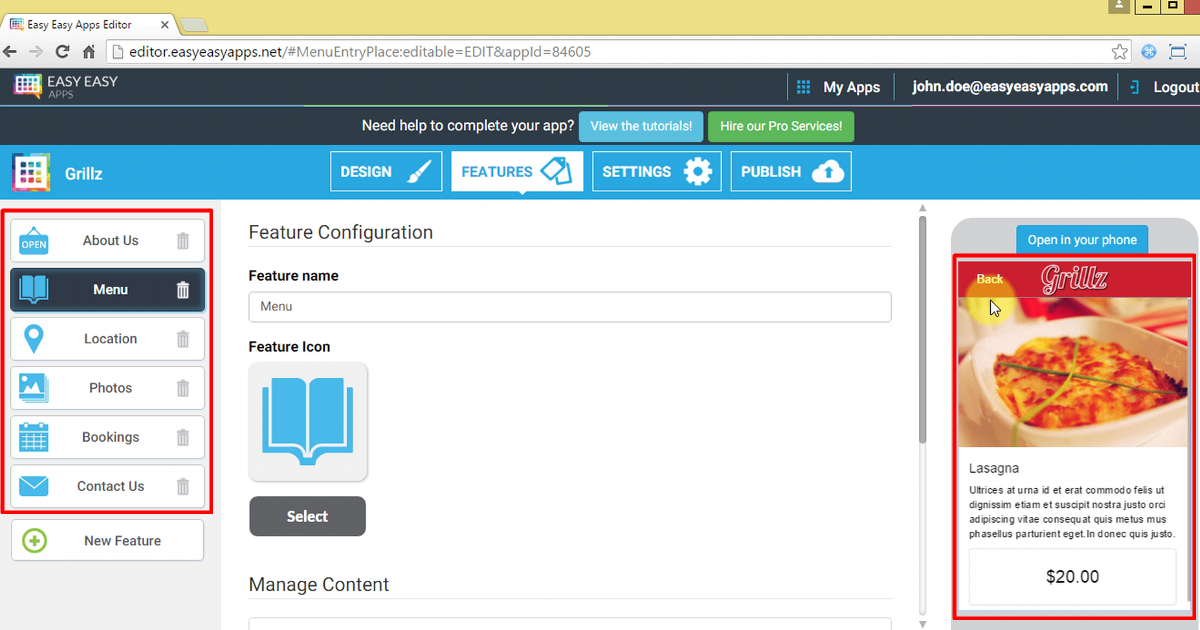Click the Open in your phone link

1082,240
